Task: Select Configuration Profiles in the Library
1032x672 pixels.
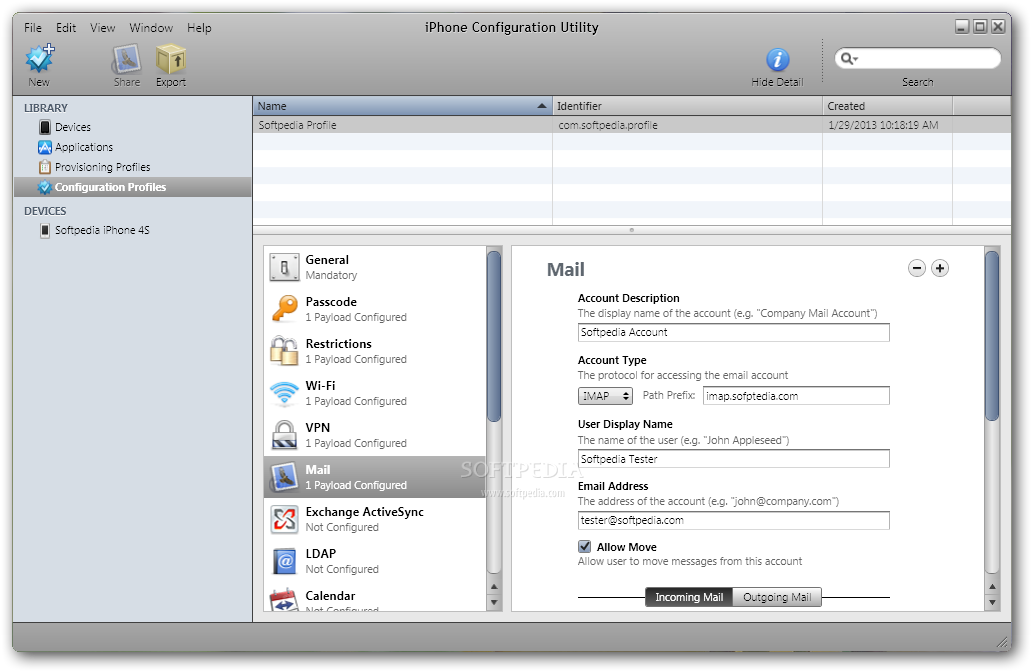Action: (x=132, y=187)
